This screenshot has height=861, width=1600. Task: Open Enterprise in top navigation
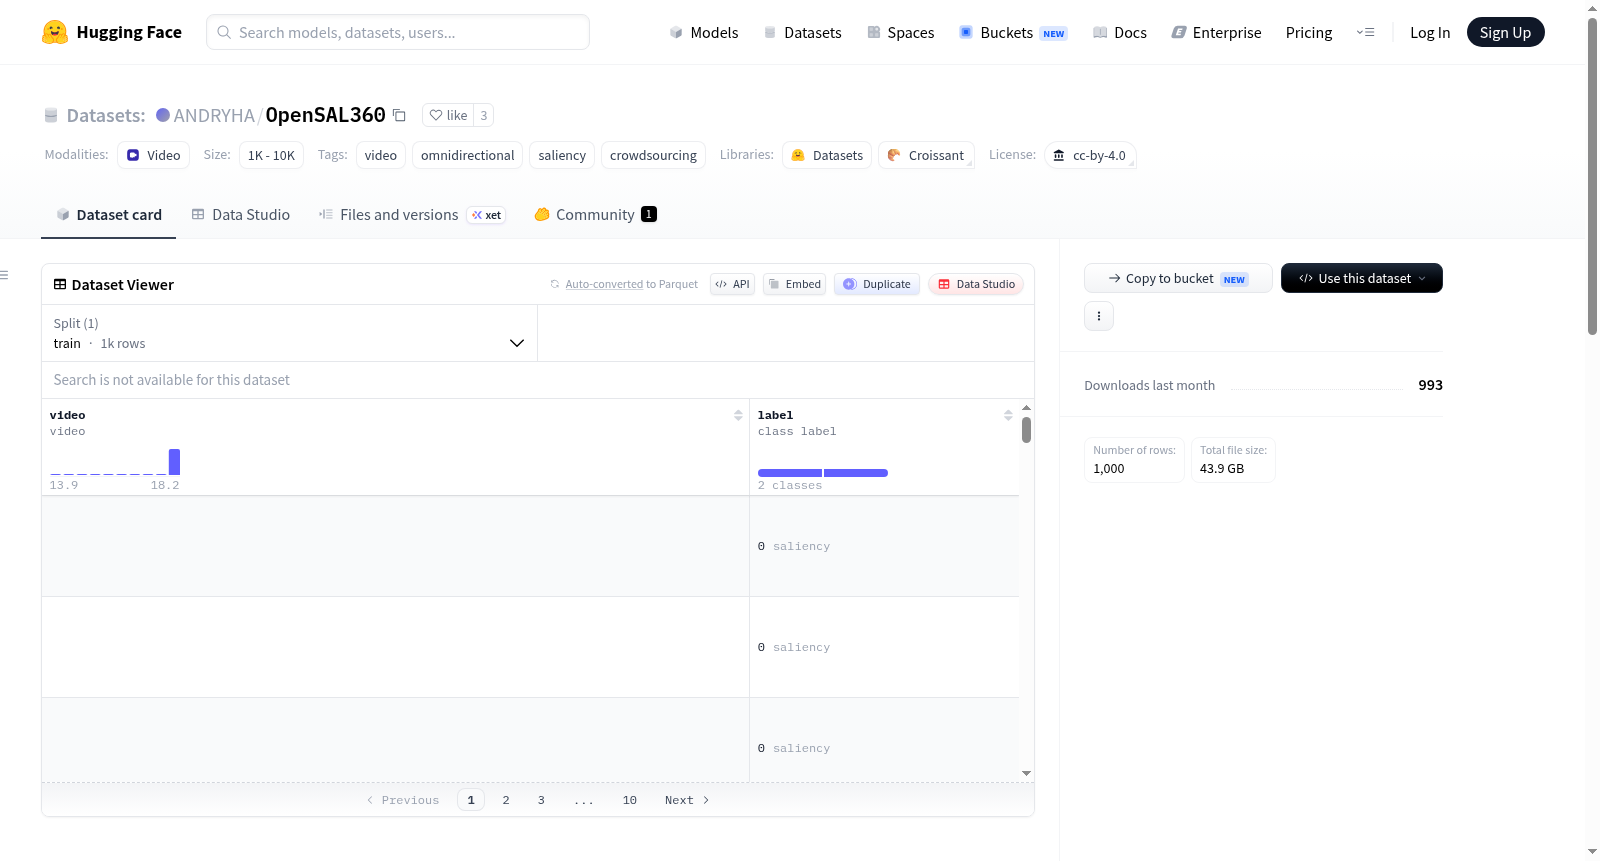coord(1216,32)
